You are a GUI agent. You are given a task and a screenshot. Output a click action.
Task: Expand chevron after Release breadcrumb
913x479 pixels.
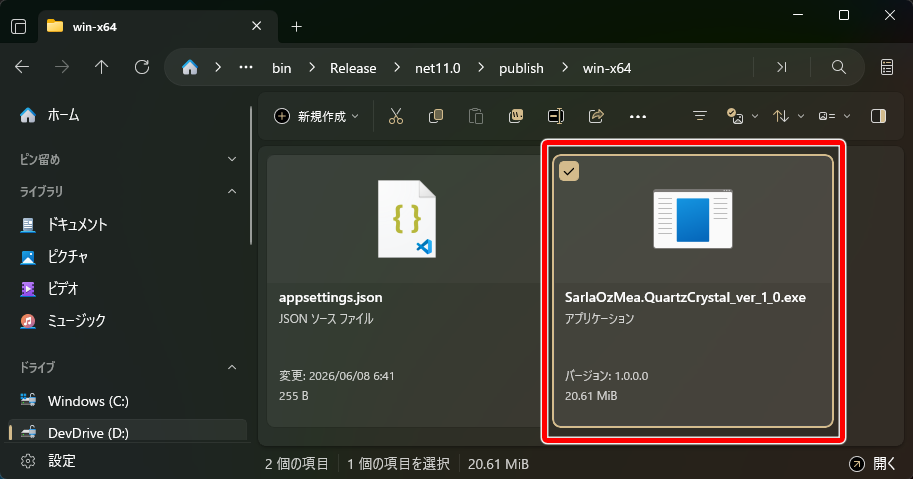coord(397,68)
